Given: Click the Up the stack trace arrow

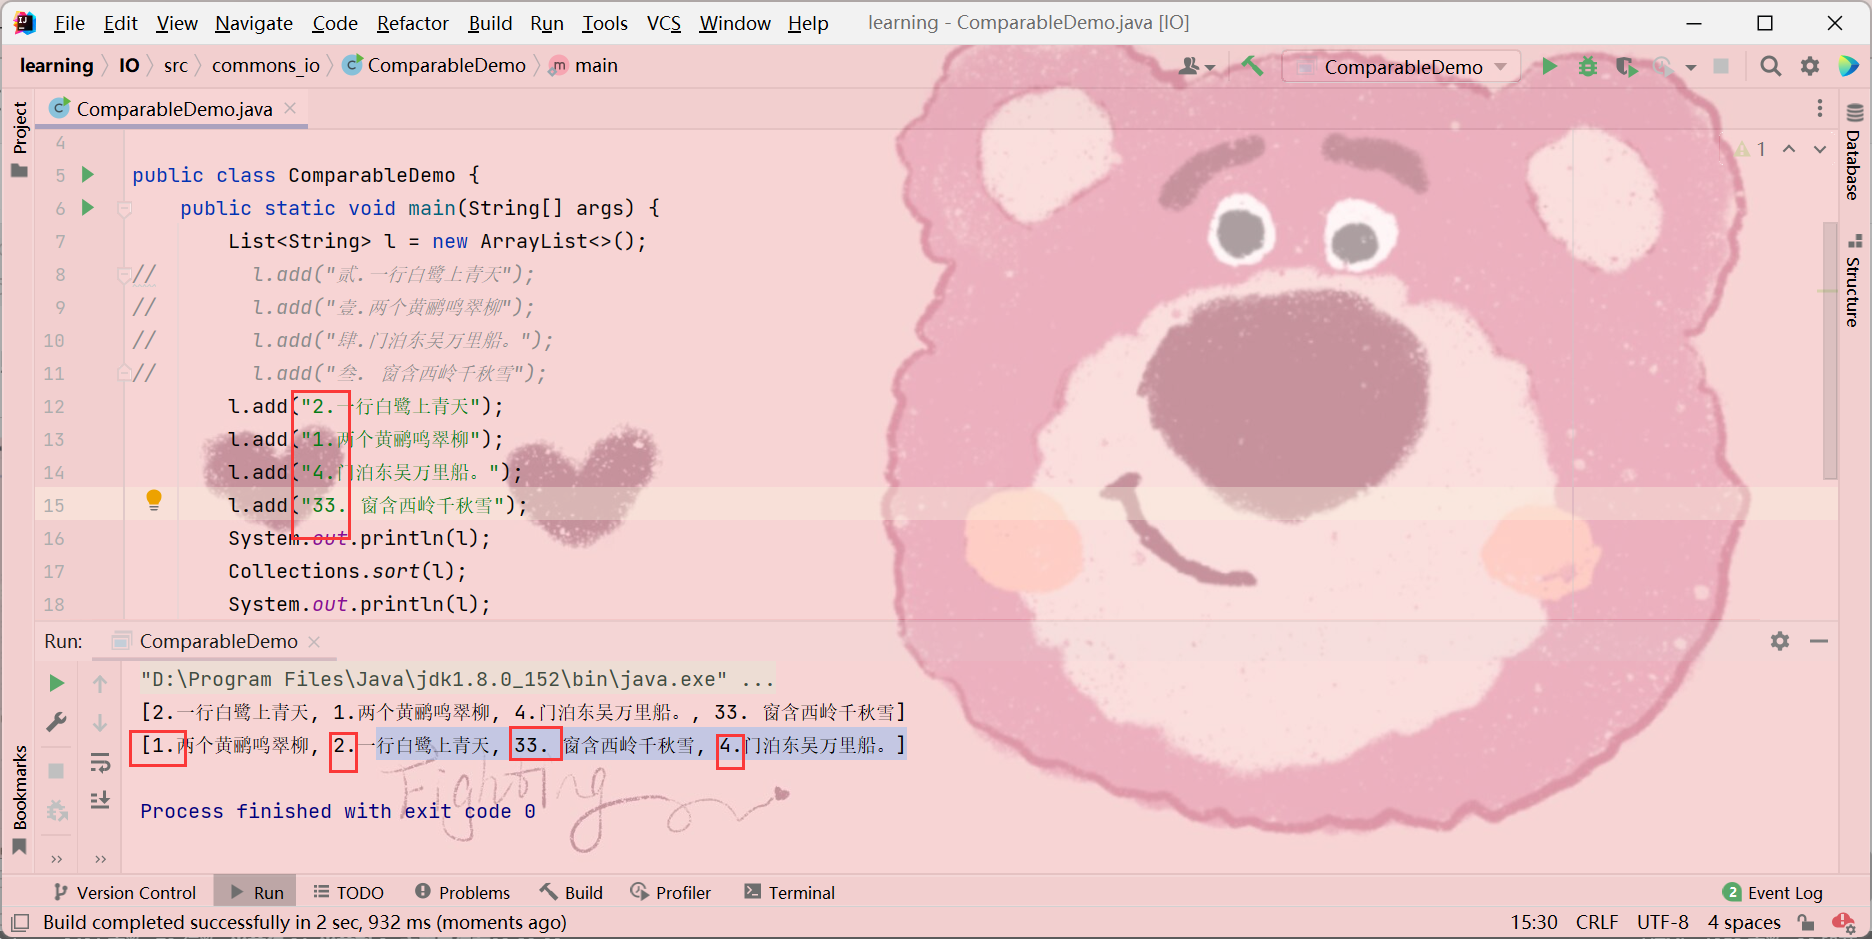Looking at the screenshot, I should click(x=100, y=684).
